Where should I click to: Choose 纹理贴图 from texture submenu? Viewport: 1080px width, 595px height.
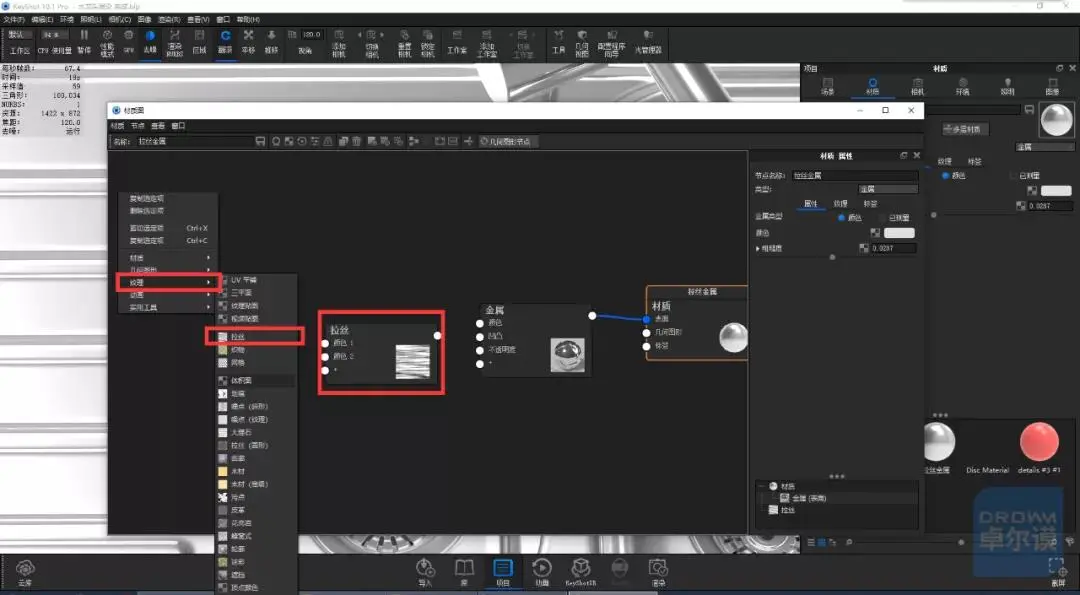coord(256,306)
